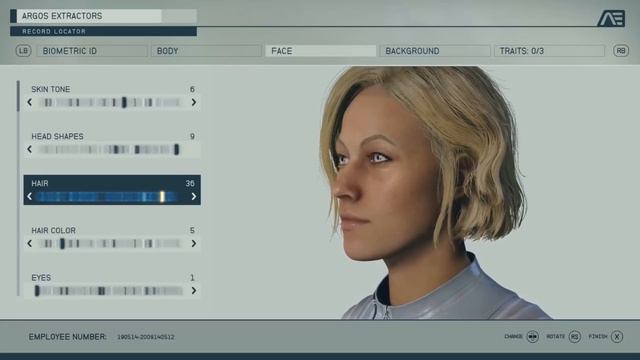Click the Head Shapes slider track
Image resolution: width=640 pixels, height=360 pixels.
(109, 149)
